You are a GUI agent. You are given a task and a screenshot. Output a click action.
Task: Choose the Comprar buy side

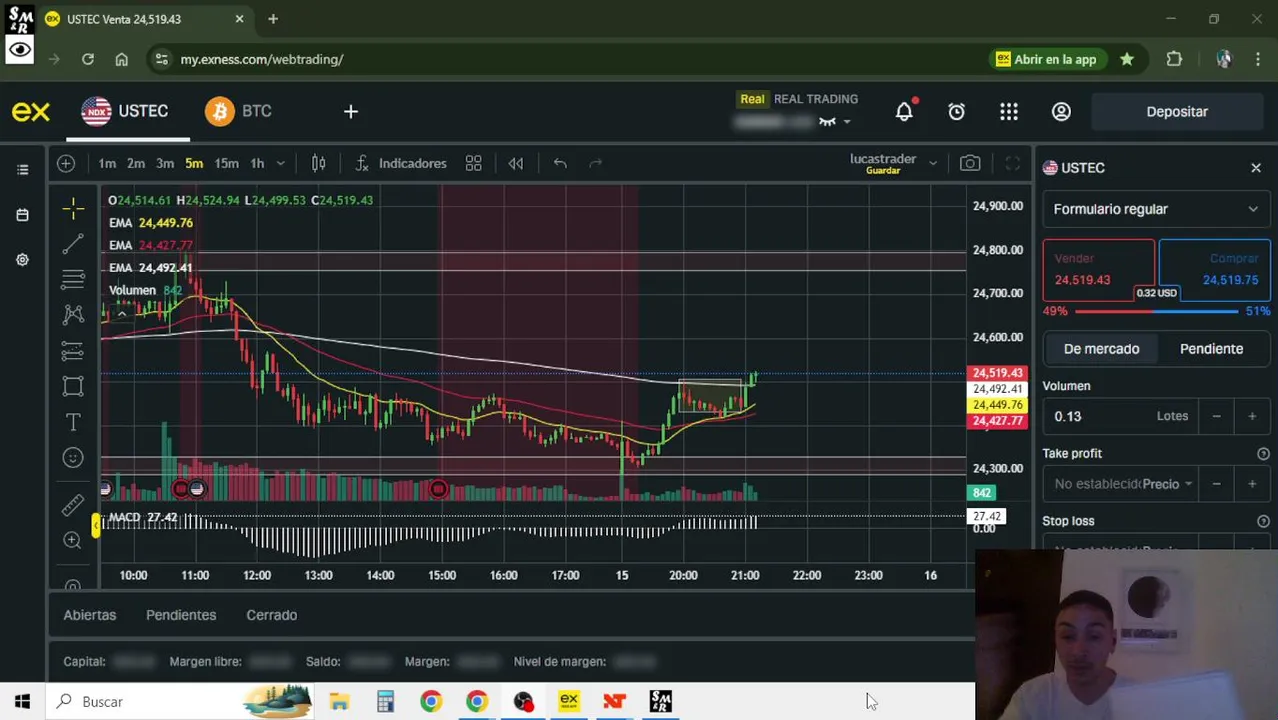tap(1214, 270)
